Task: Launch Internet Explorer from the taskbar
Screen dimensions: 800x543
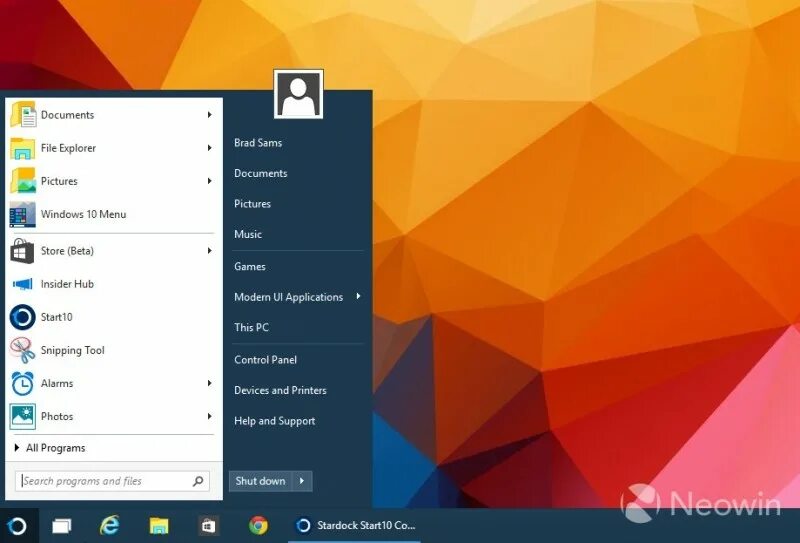Action: point(109,525)
